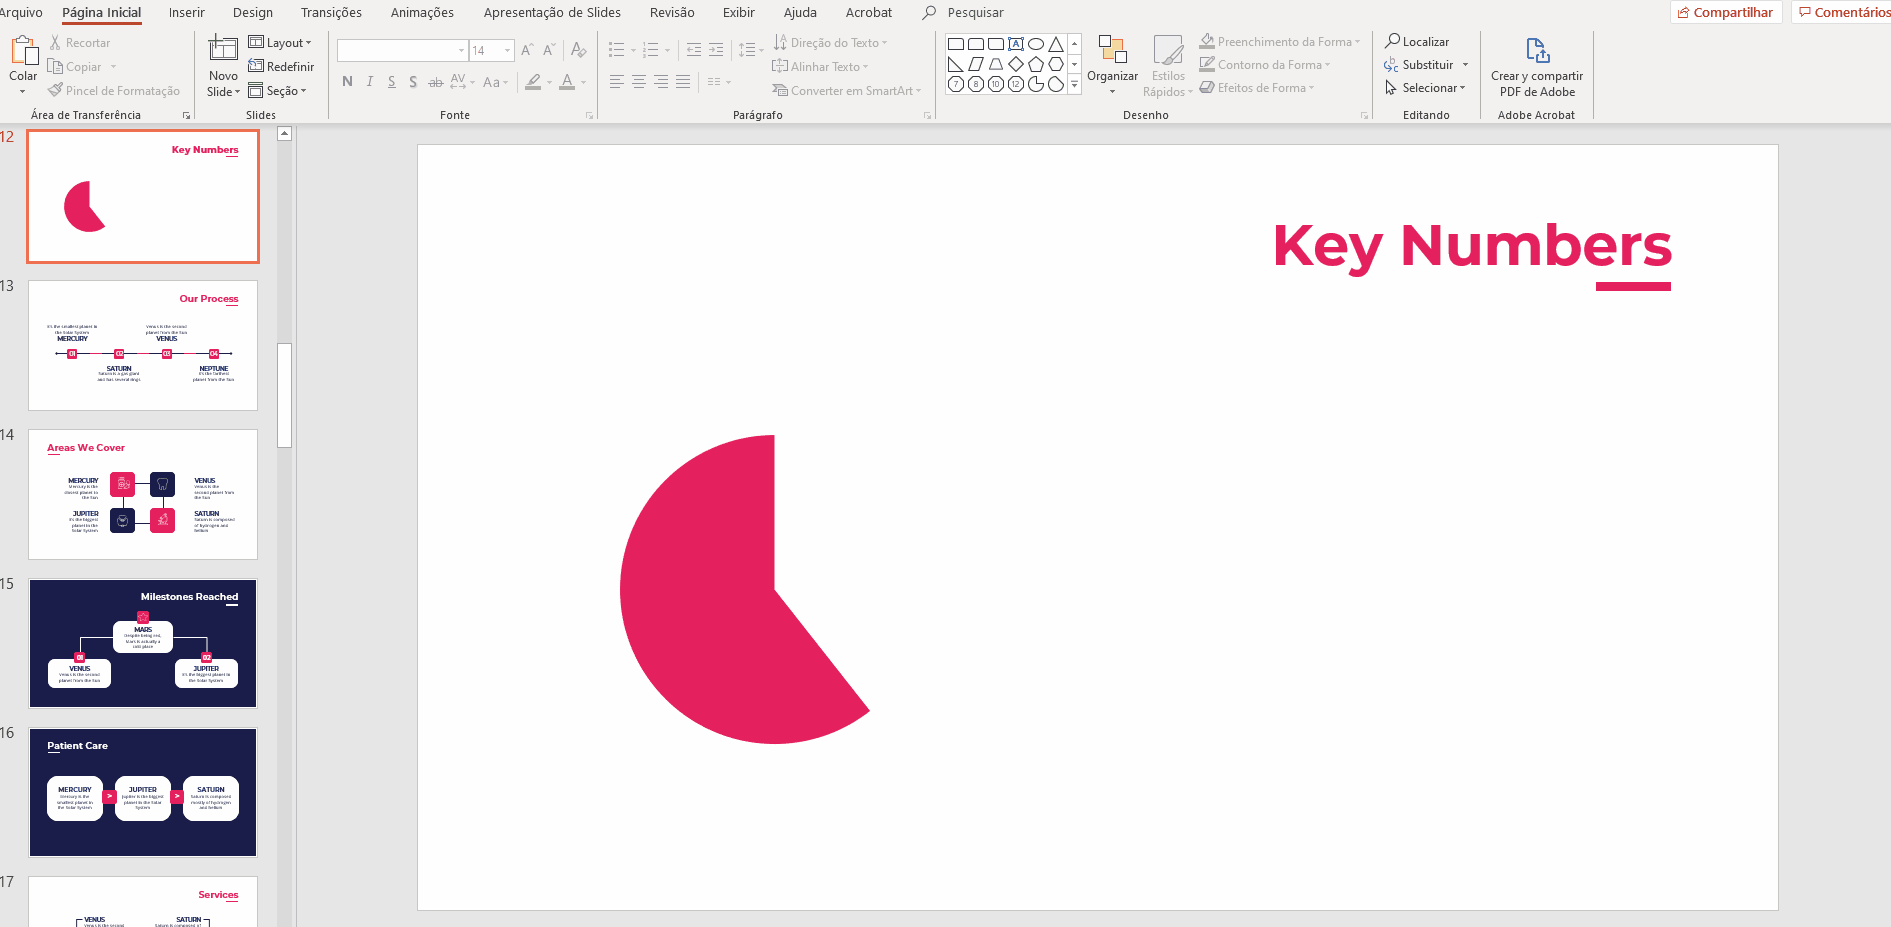Viewport: 1891px width, 927px height.
Task: Open Parágrafo dialog launcher
Action: [928, 116]
